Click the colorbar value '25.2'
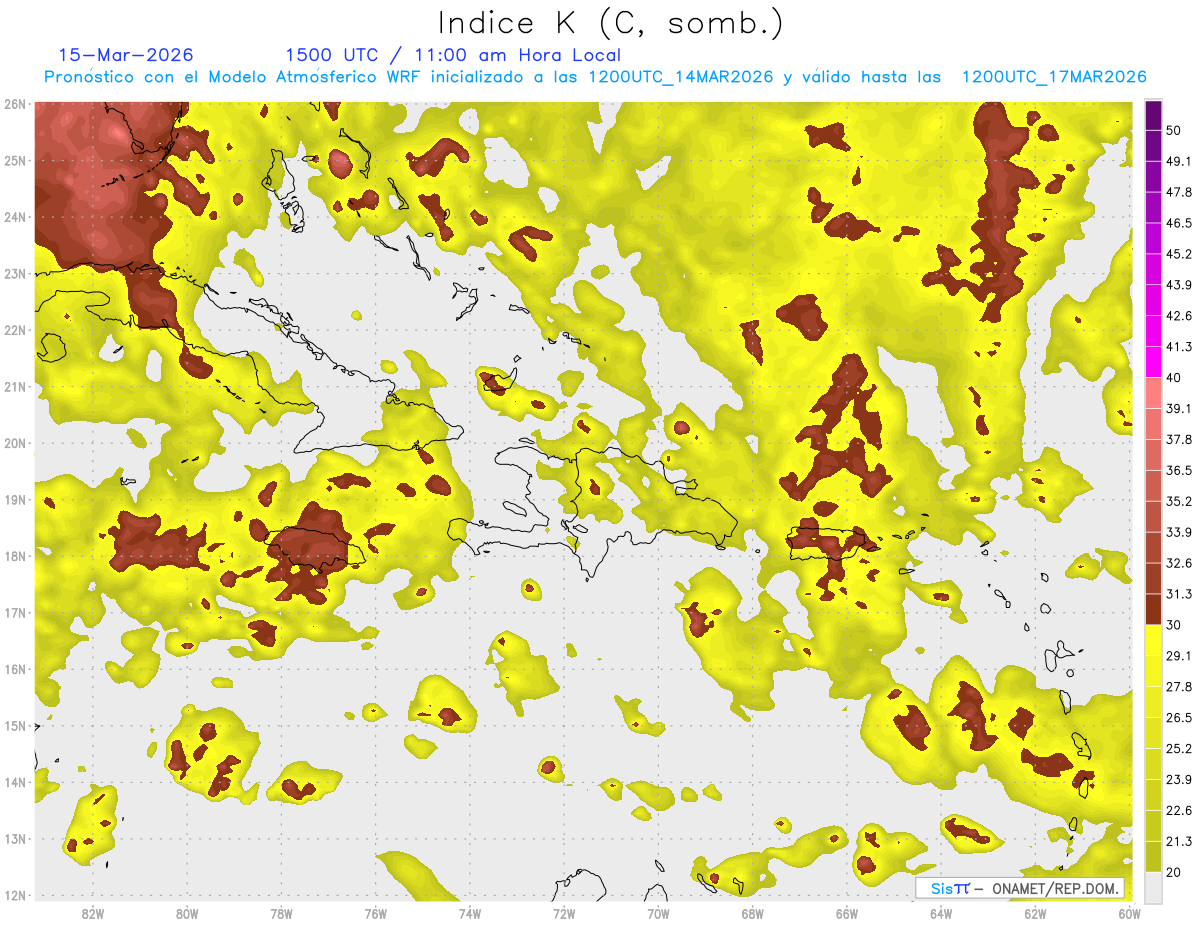Screen dimensions: 1200x927 [1179, 748]
